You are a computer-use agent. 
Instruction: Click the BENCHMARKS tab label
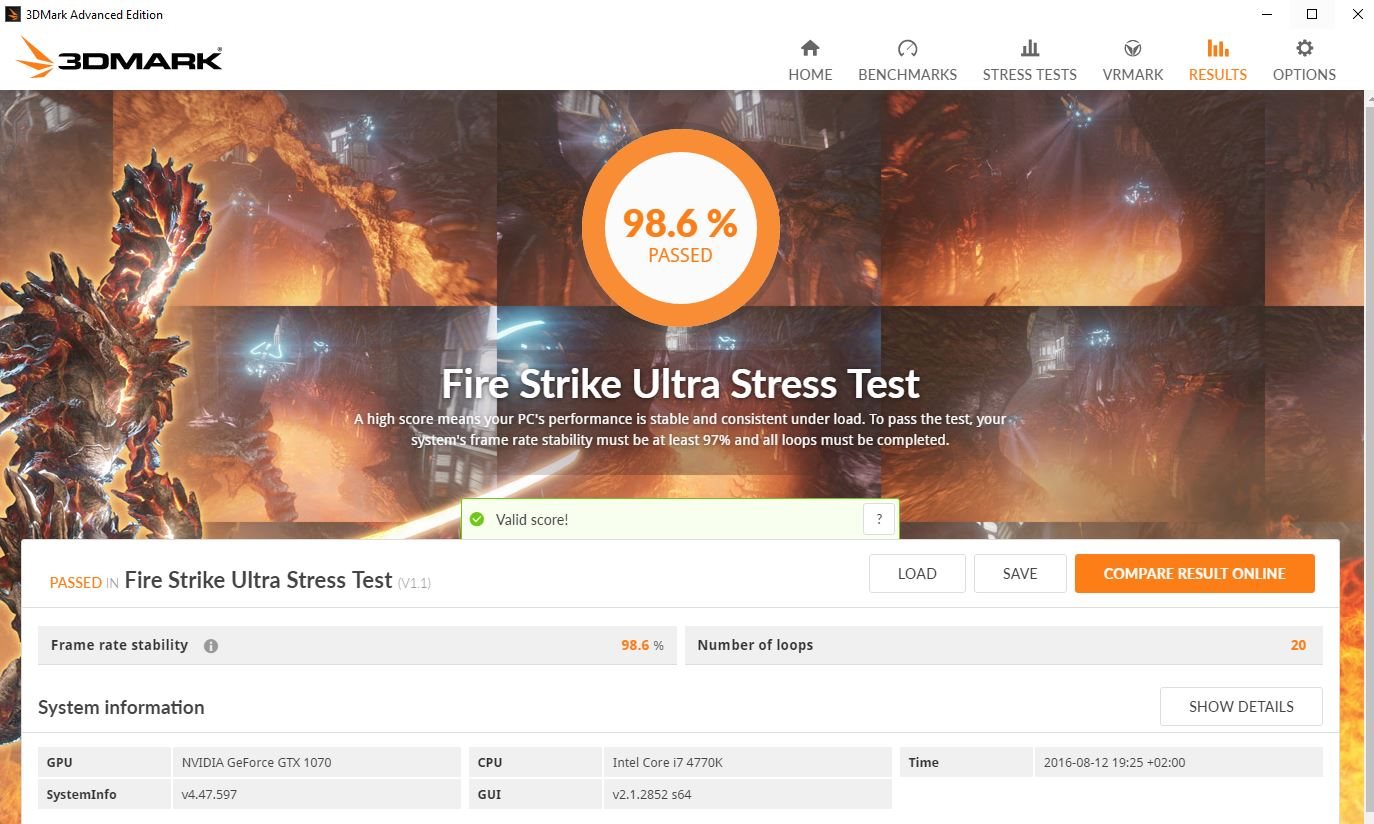click(x=907, y=75)
